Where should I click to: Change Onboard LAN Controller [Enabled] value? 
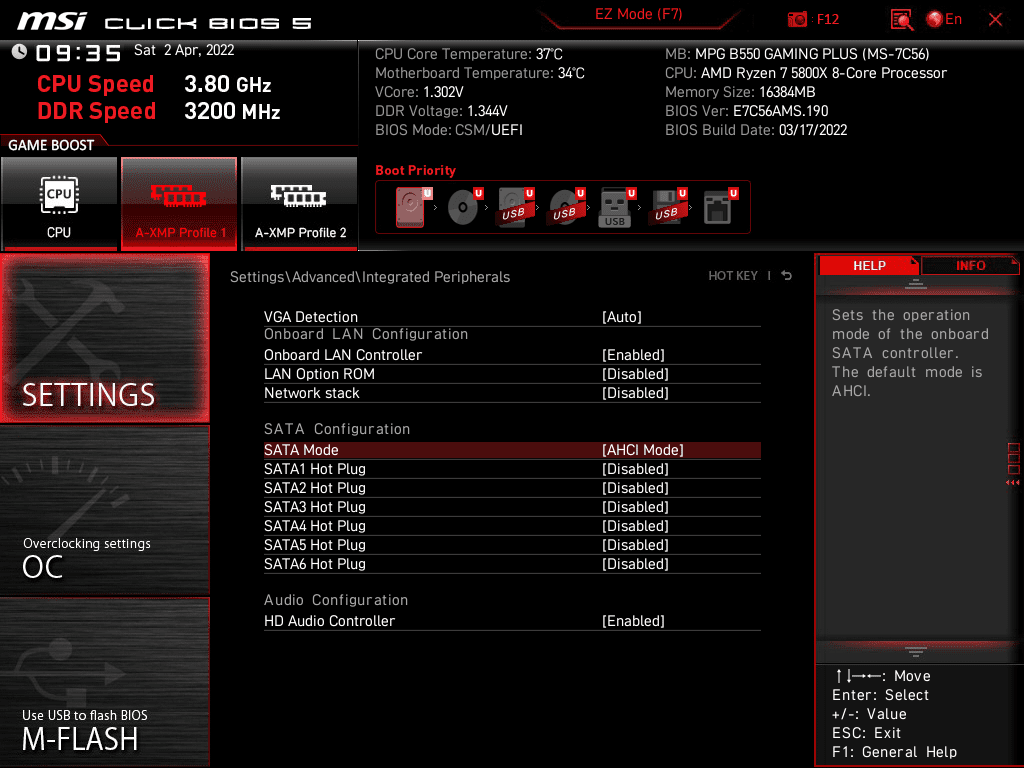(633, 355)
